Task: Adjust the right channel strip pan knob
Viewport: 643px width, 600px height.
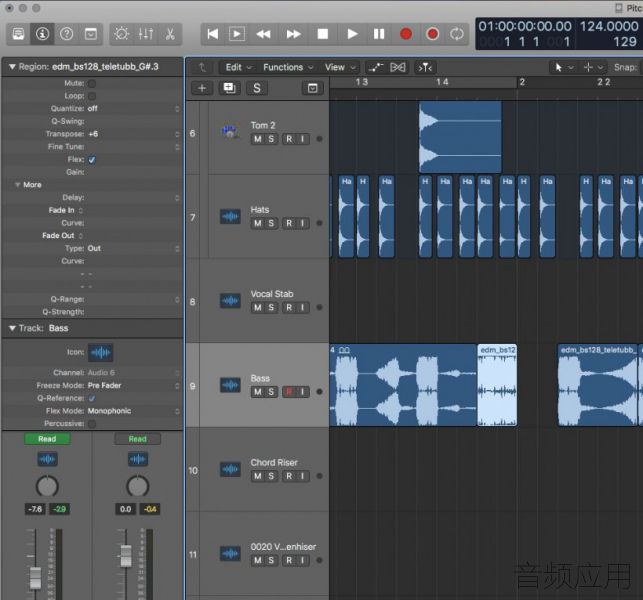Action: (137, 486)
